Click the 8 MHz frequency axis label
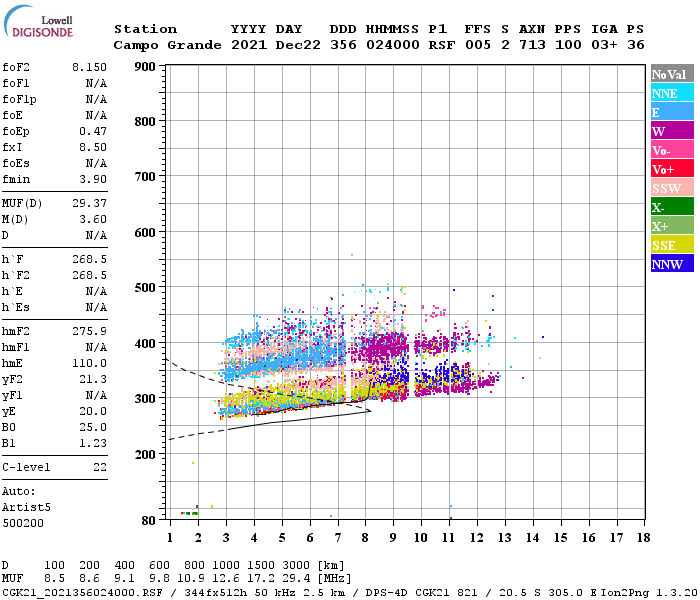700x600 pixels. click(x=365, y=538)
